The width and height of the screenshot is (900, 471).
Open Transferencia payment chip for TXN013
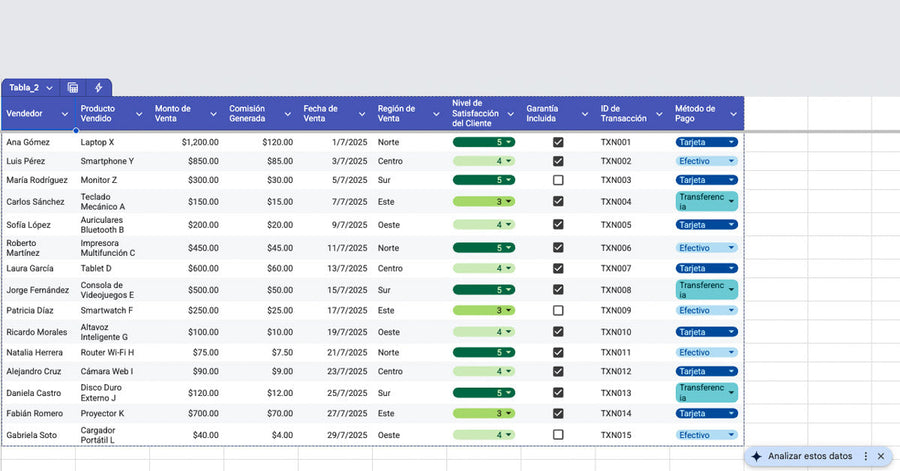point(707,392)
